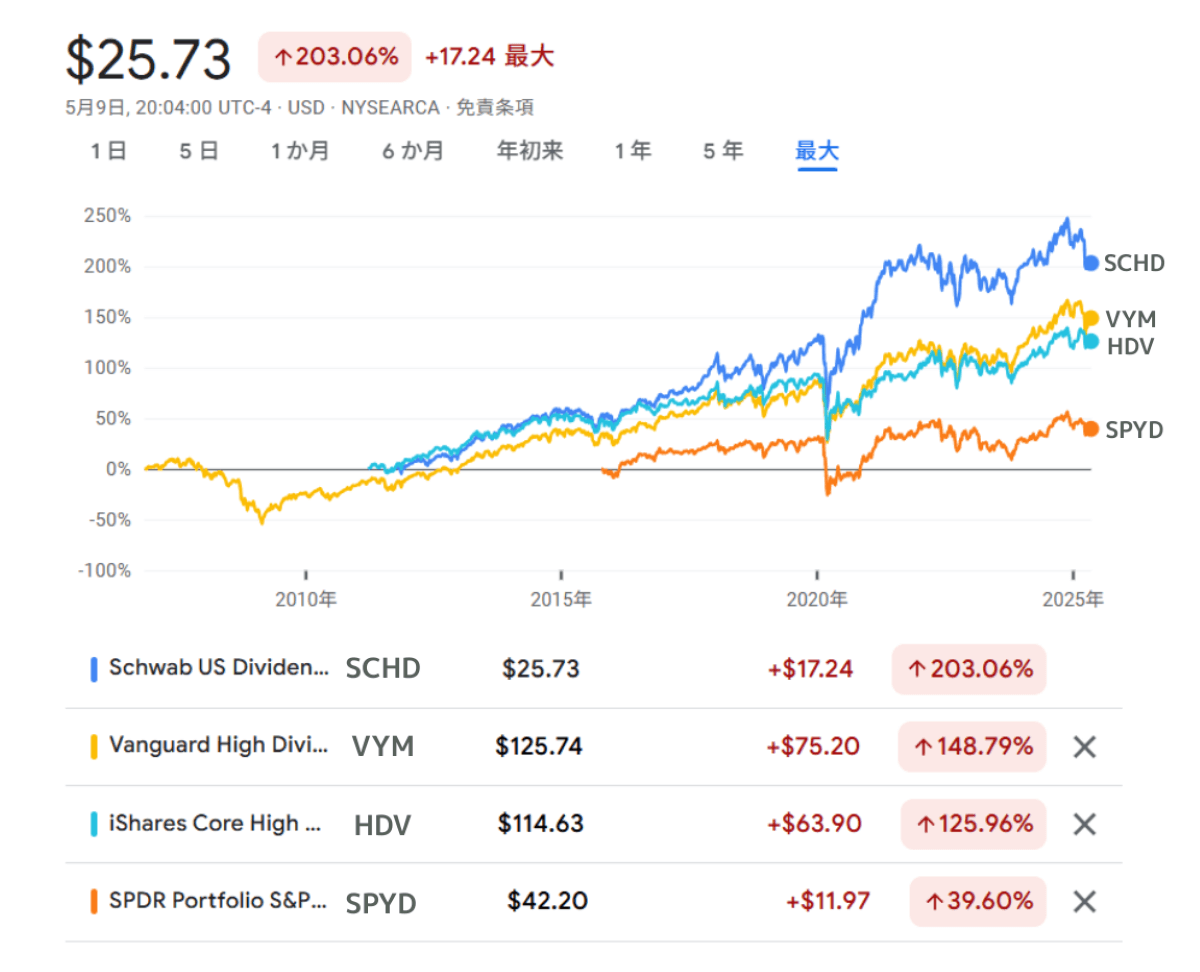Click the SCHD label beside chart line

[1135, 263]
